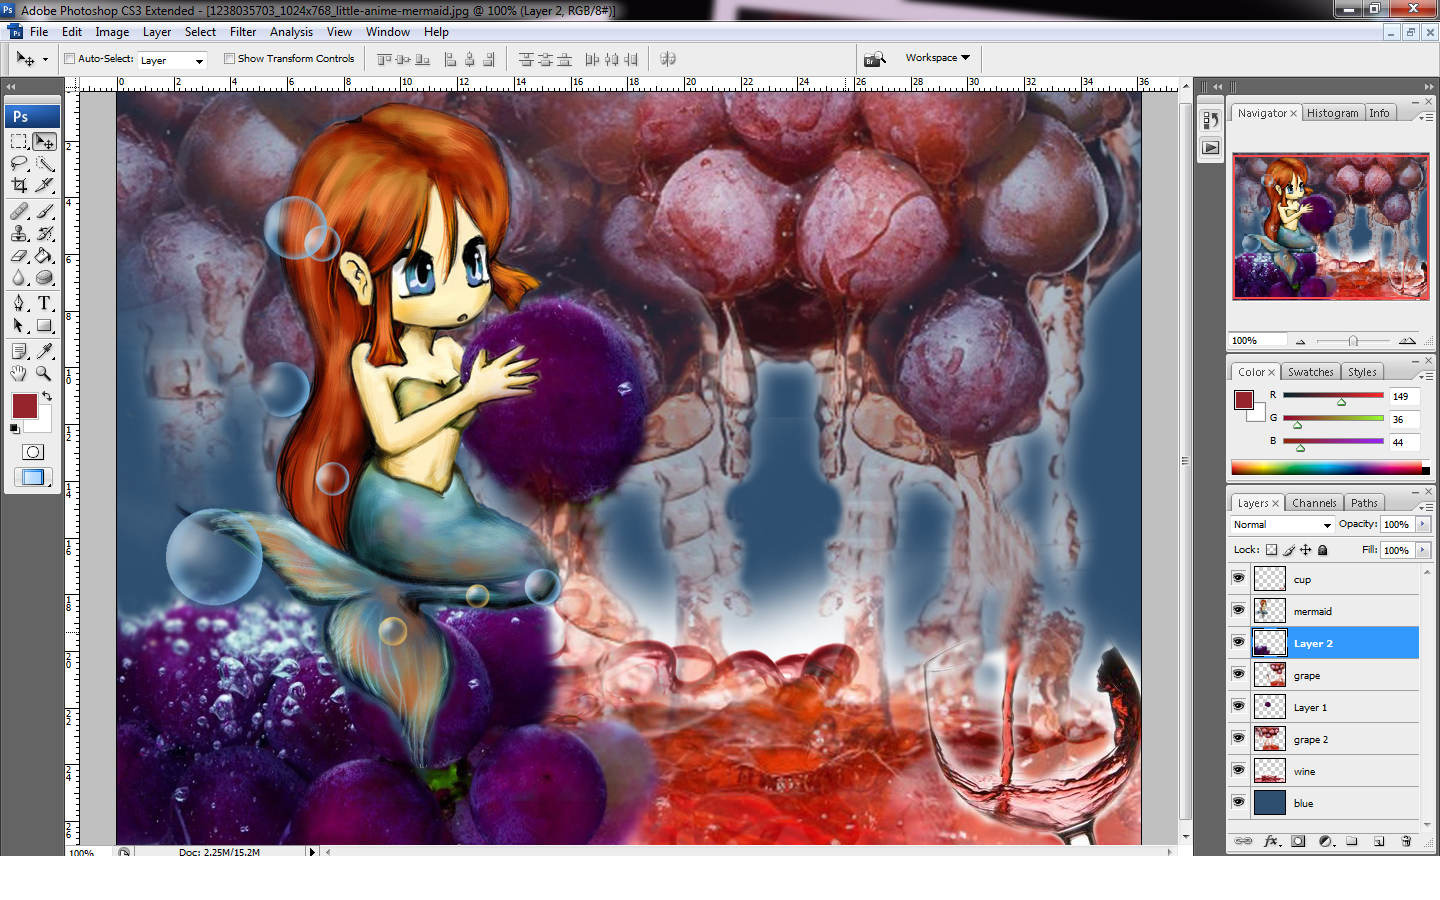Create new adjustment layer icon
Viewport: 1440px width, 900px height.
1325,841
